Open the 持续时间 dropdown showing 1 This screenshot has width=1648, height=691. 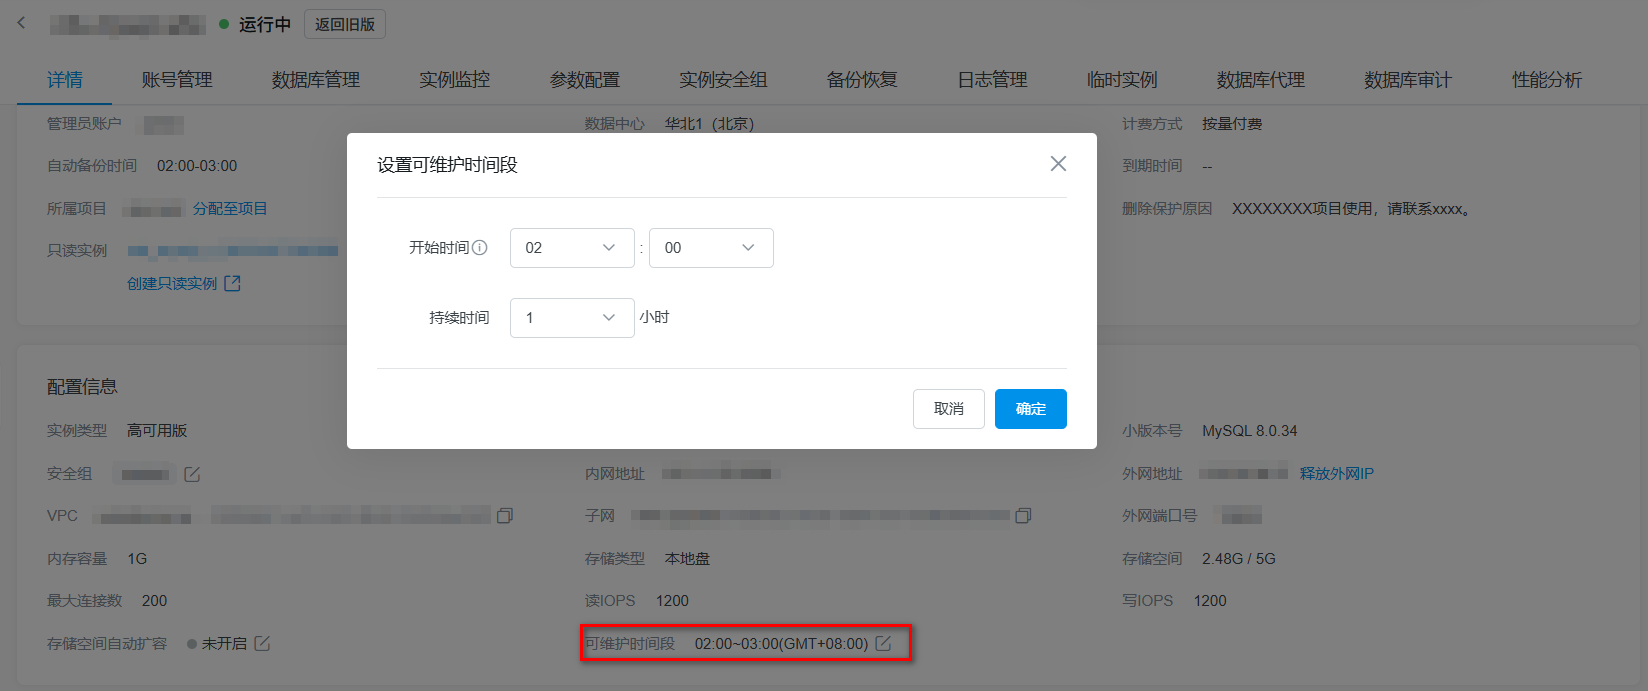572,318
